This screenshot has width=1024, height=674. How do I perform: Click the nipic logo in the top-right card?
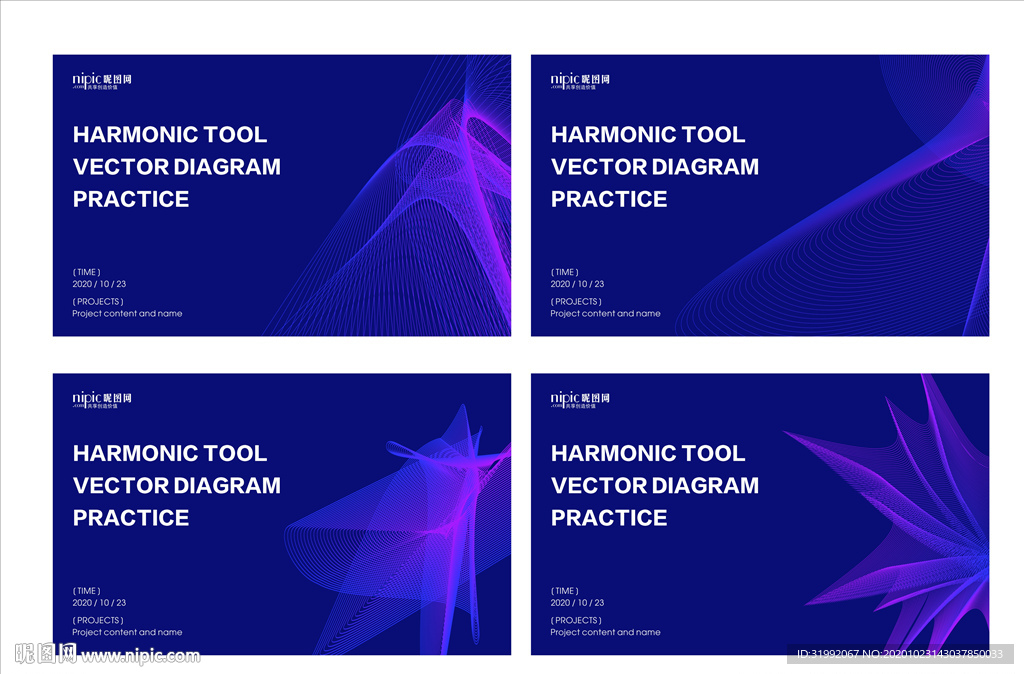tap(580, 81)
